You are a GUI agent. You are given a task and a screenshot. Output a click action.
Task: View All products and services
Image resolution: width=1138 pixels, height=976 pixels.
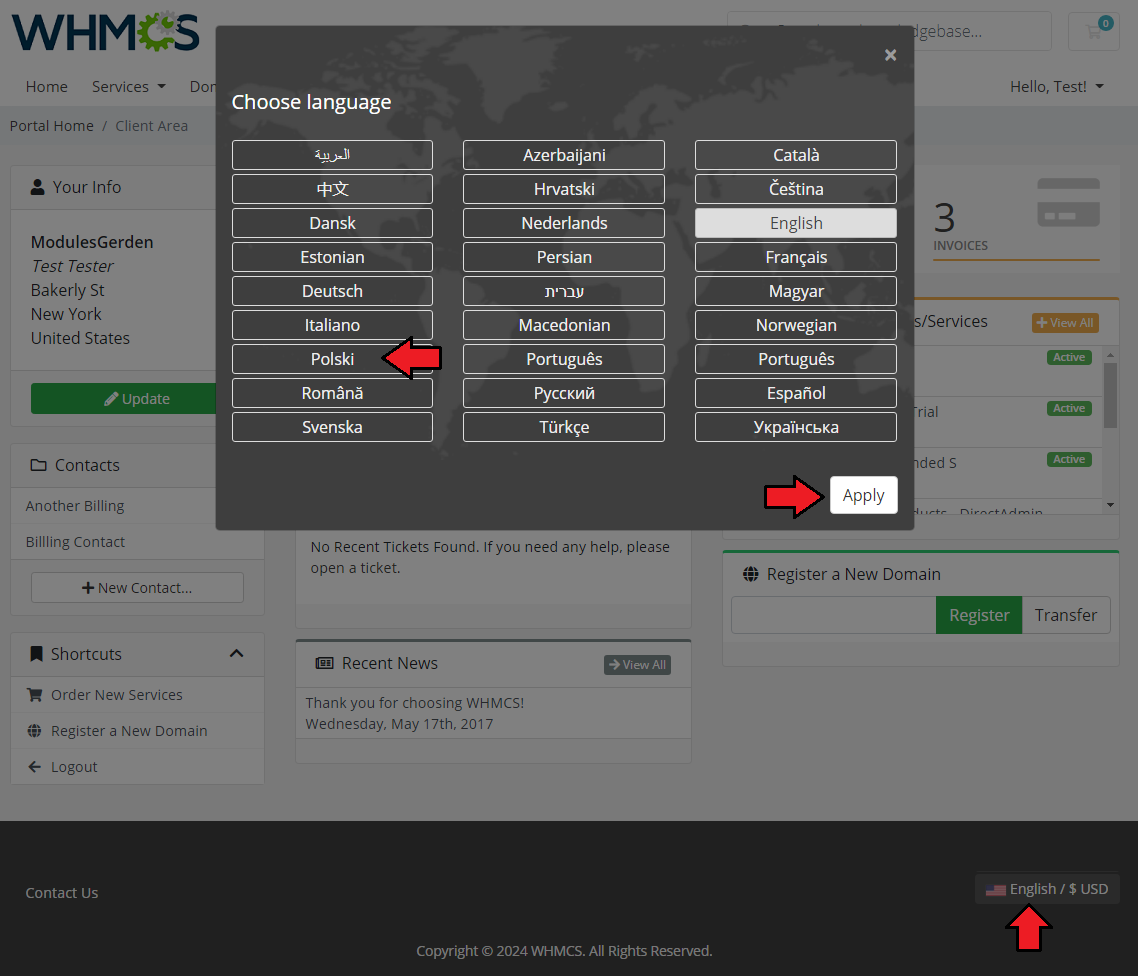point(1065,323)
